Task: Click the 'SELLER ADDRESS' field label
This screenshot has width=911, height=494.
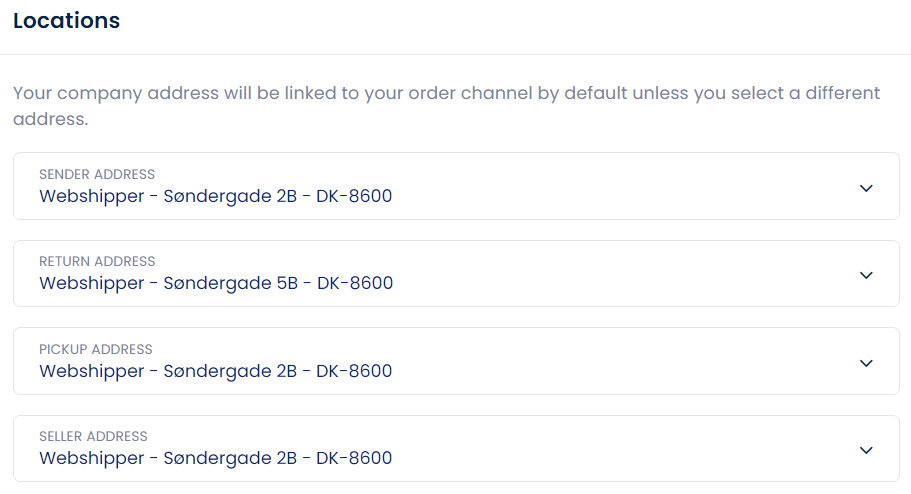Action: 93,436
